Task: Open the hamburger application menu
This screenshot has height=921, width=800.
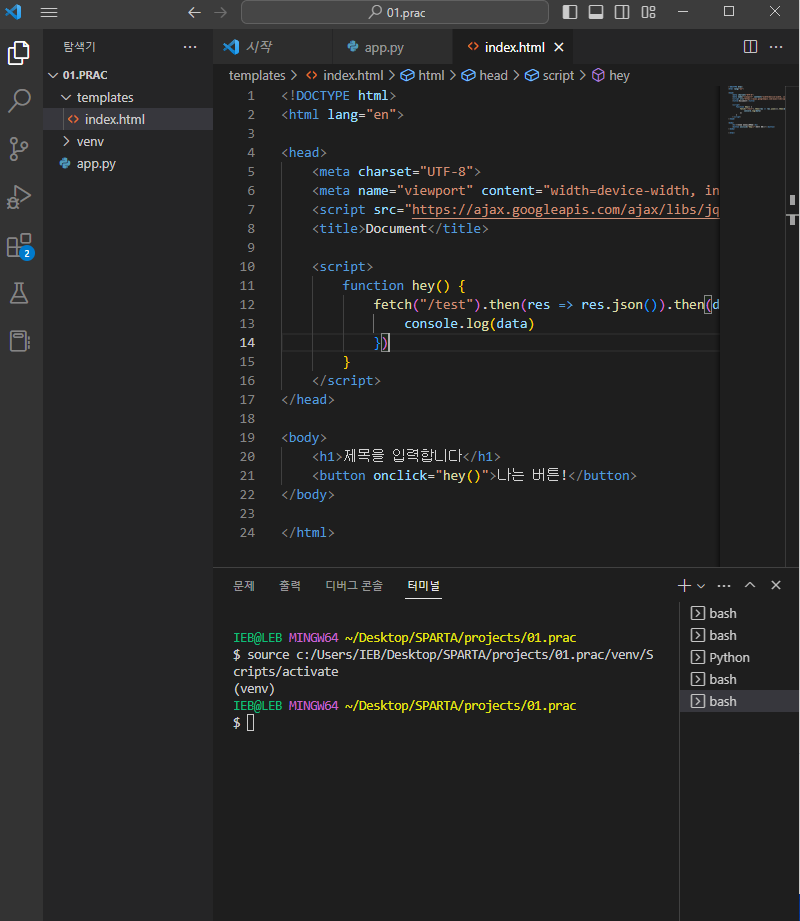Action: (x=49, y=12)
